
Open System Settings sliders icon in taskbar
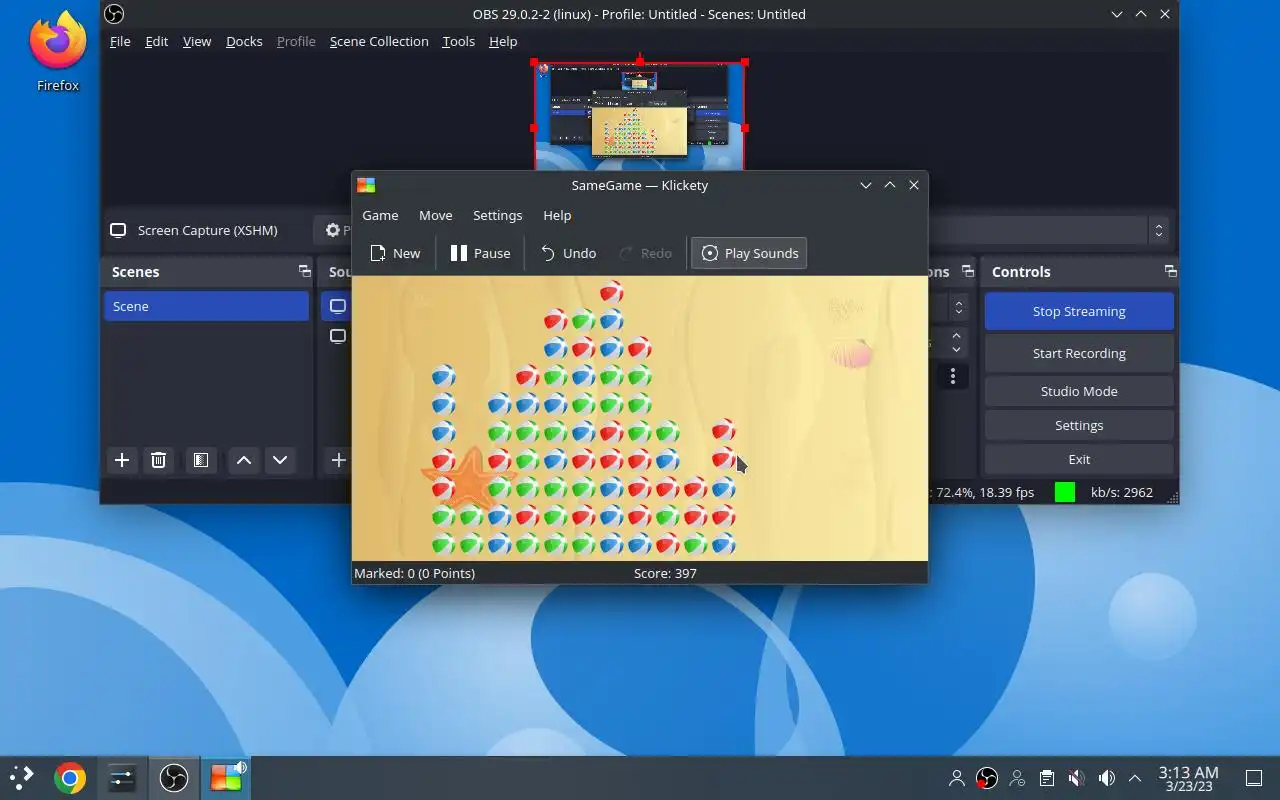pyautogui.click(x=122, y=777)
